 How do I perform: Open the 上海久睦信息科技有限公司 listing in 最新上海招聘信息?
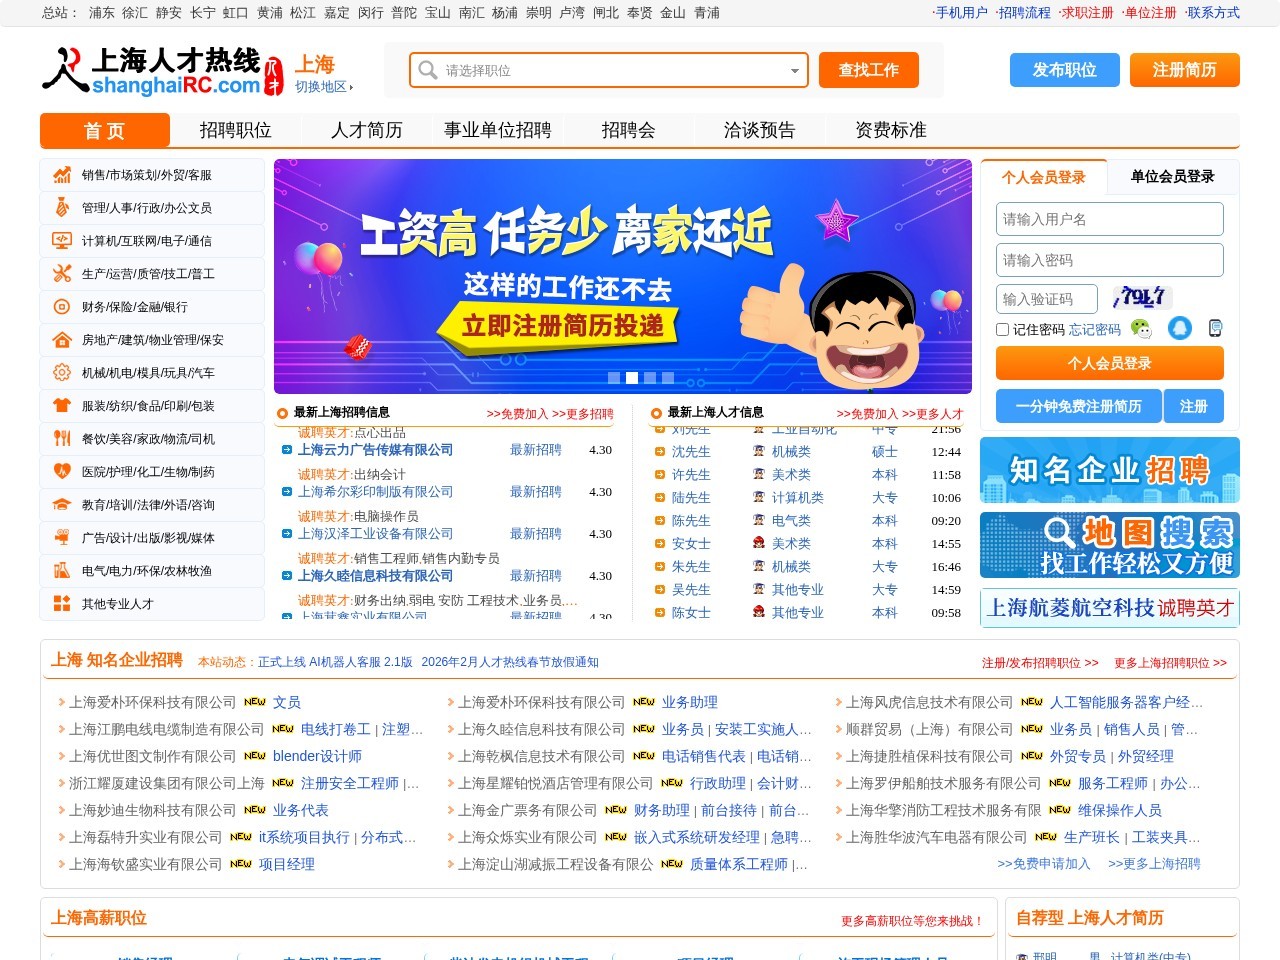pos(375,576)
